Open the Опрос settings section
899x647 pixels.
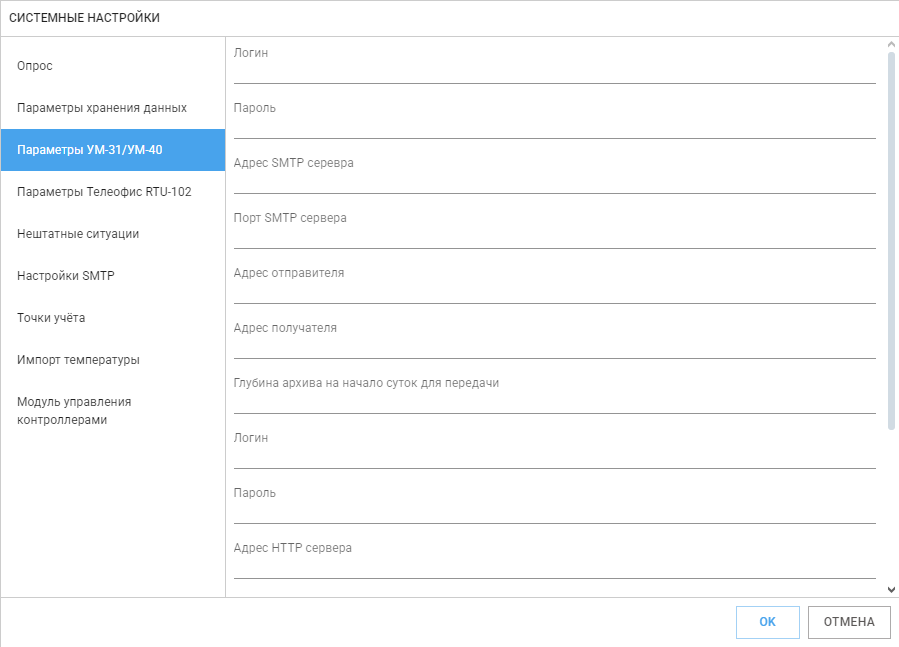click(113, 66)
